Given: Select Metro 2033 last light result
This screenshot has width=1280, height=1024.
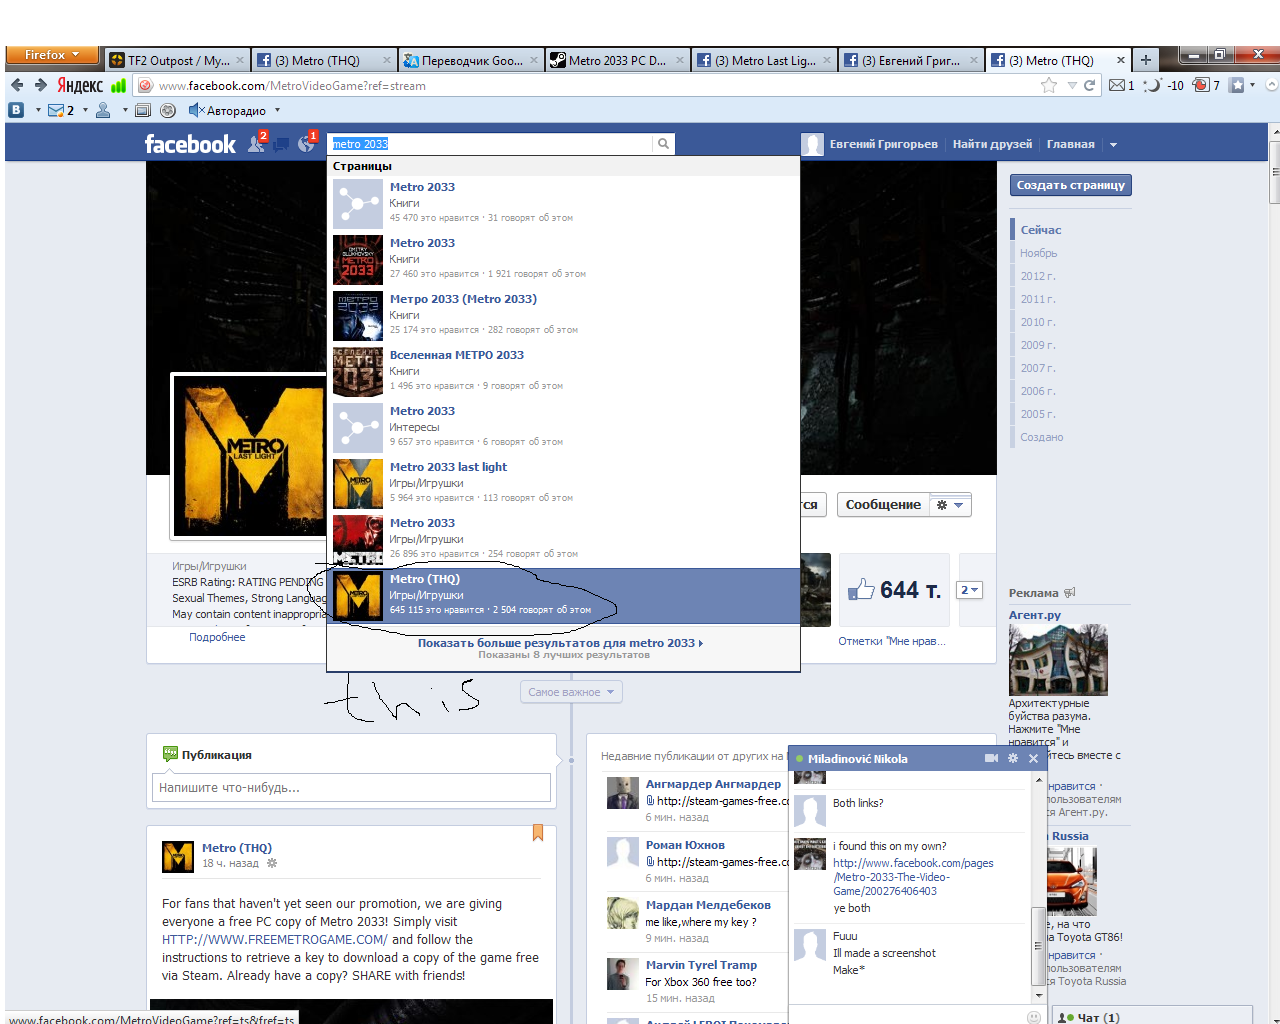Looking at the screenshot, I should tap(565, 483).
